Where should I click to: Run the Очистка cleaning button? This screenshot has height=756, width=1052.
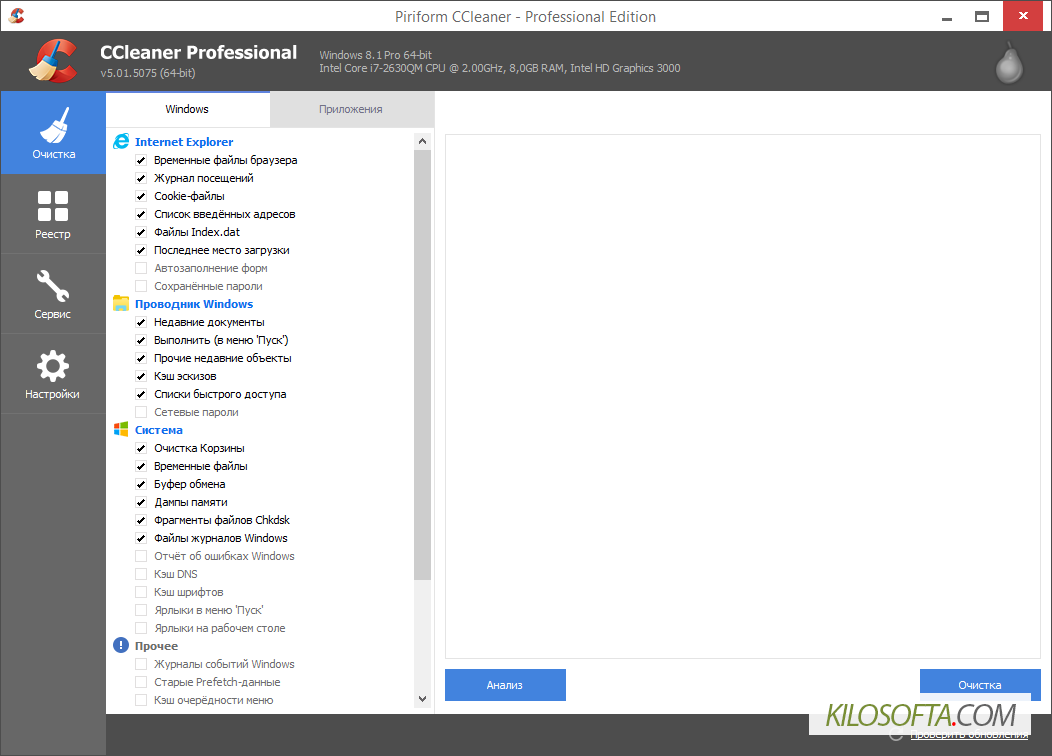tap(980, 685)
